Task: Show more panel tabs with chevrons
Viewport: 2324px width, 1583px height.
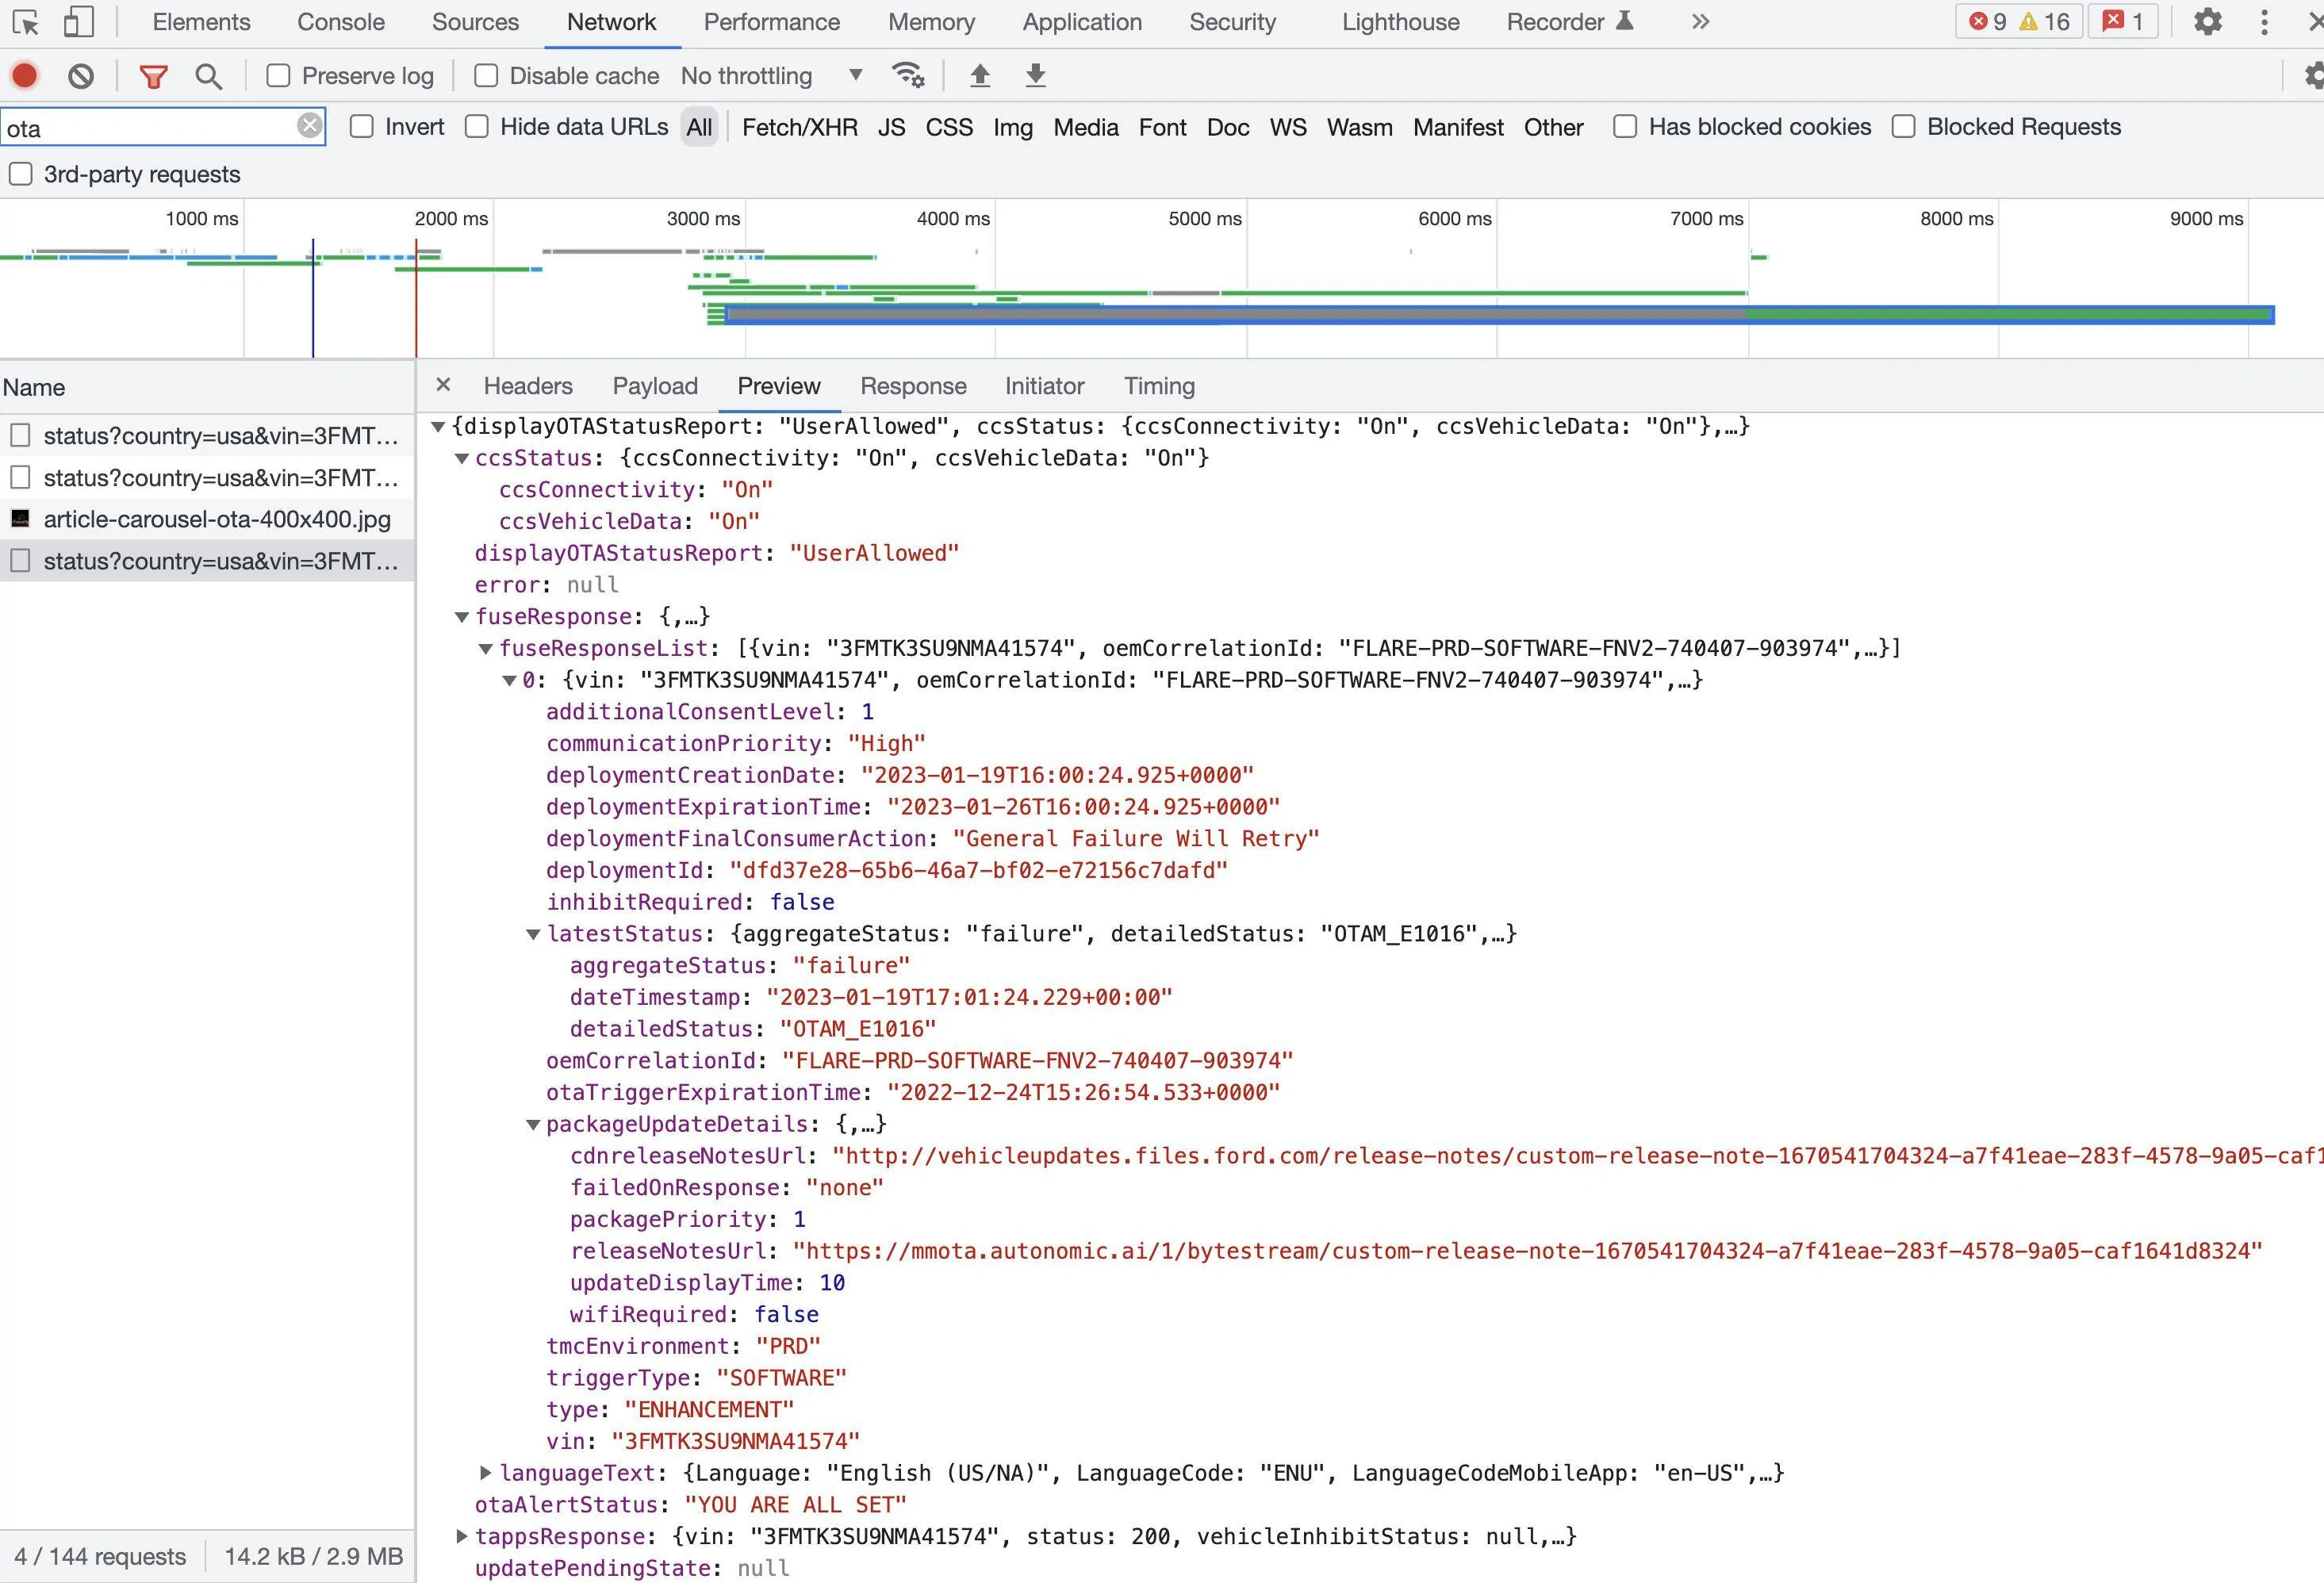Action: (1700, 22)
